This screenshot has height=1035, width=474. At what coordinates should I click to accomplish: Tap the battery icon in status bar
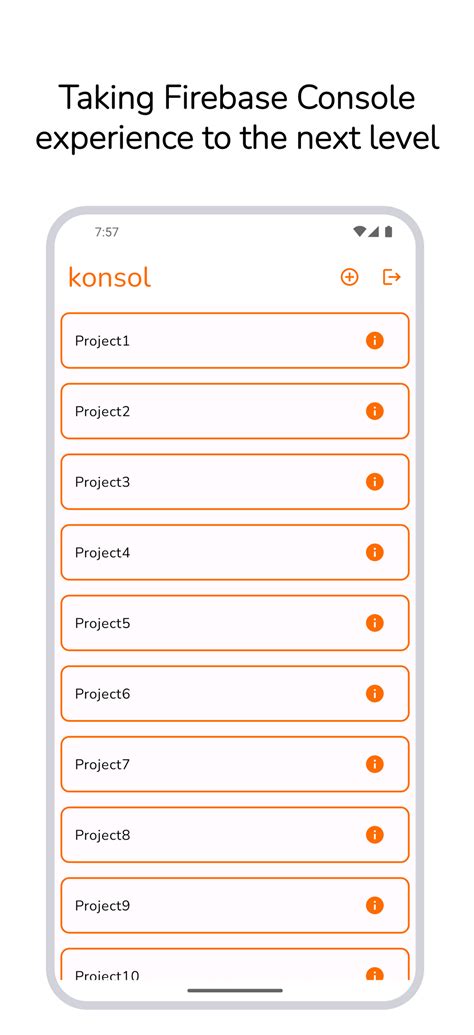point(389,232)
